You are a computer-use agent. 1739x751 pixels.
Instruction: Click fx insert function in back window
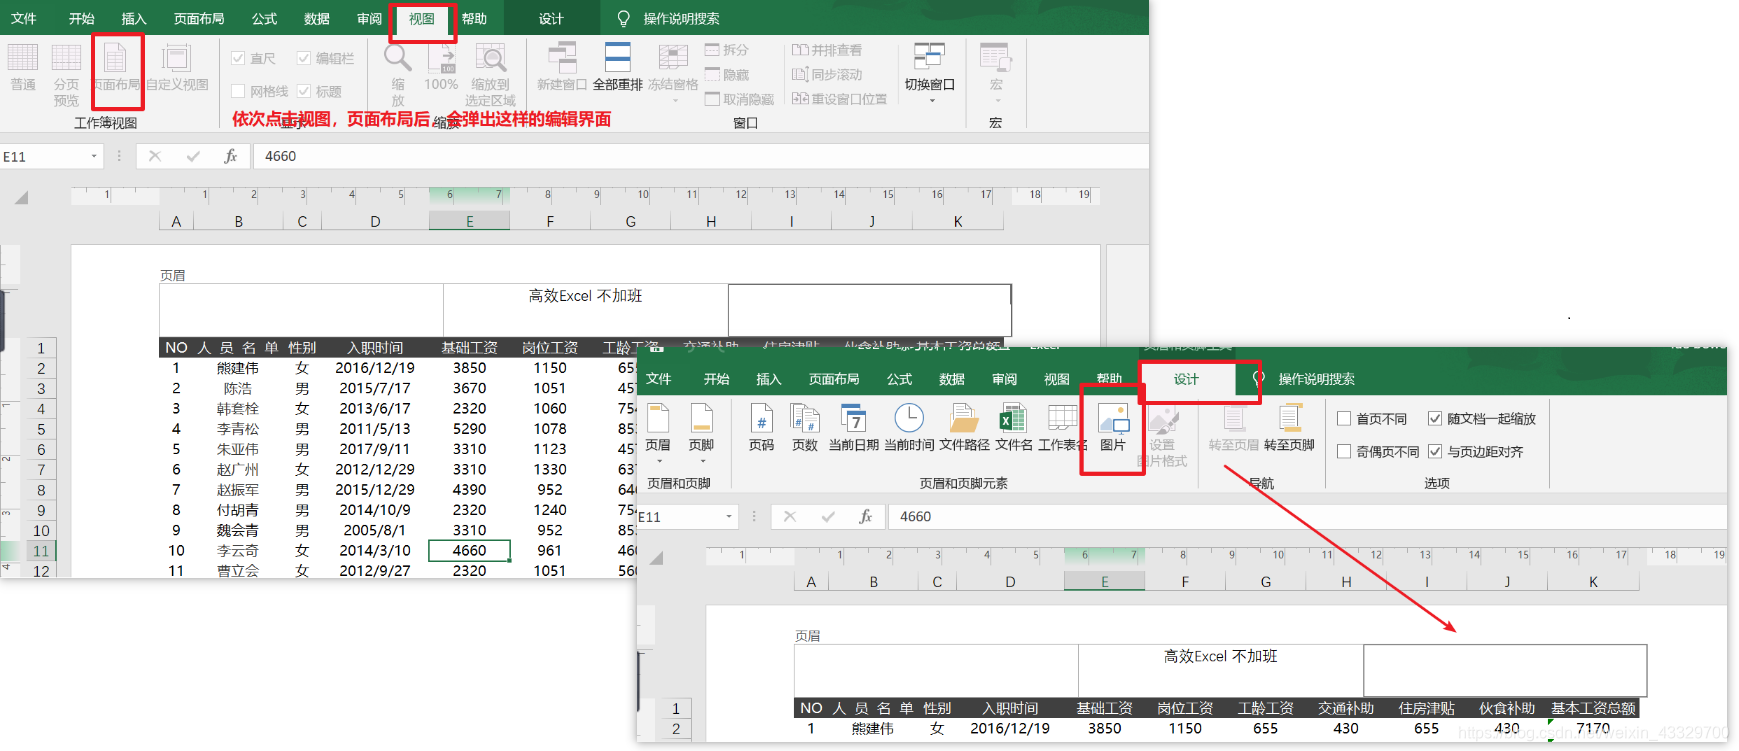click(x=231, y=156)
